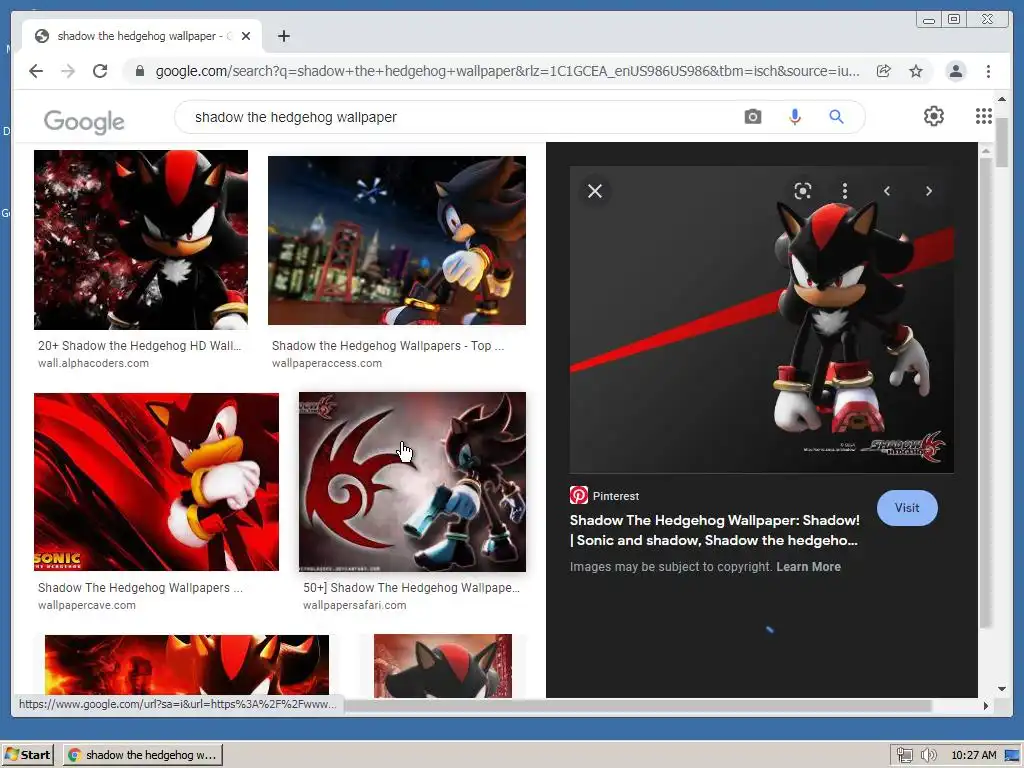Go to Google home via the logo
This screenshot has width=1024, height=768.
click(84, 121)
